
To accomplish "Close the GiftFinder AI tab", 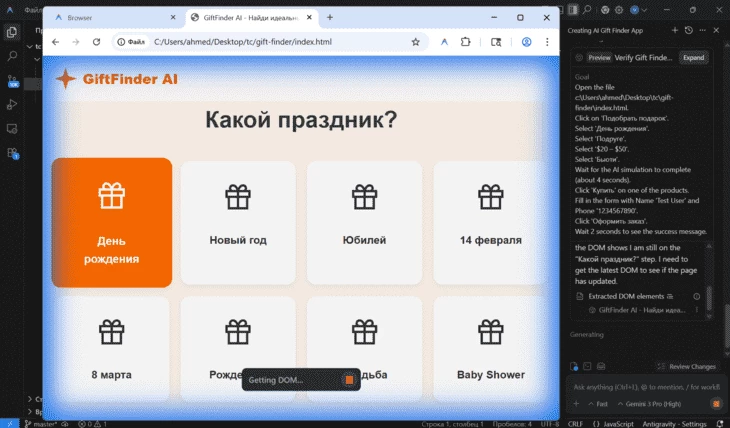I will (309, 17).
